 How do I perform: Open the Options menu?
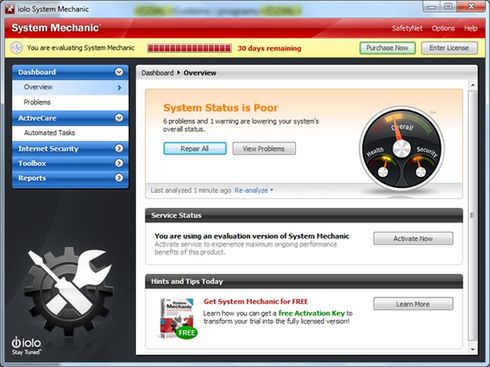coord(443,28)
